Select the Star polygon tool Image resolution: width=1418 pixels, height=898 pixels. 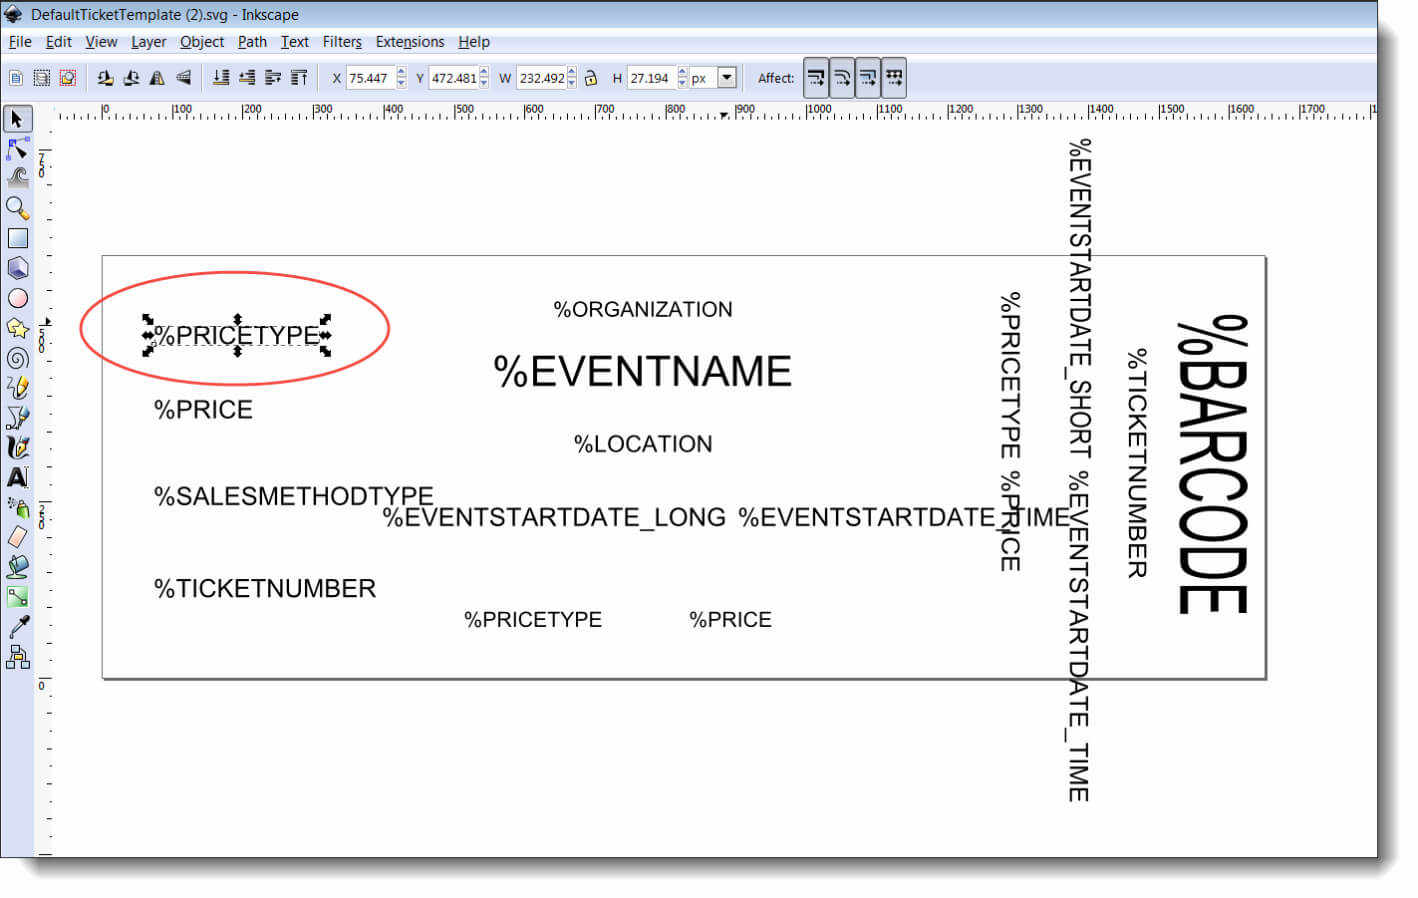[17, 328]
